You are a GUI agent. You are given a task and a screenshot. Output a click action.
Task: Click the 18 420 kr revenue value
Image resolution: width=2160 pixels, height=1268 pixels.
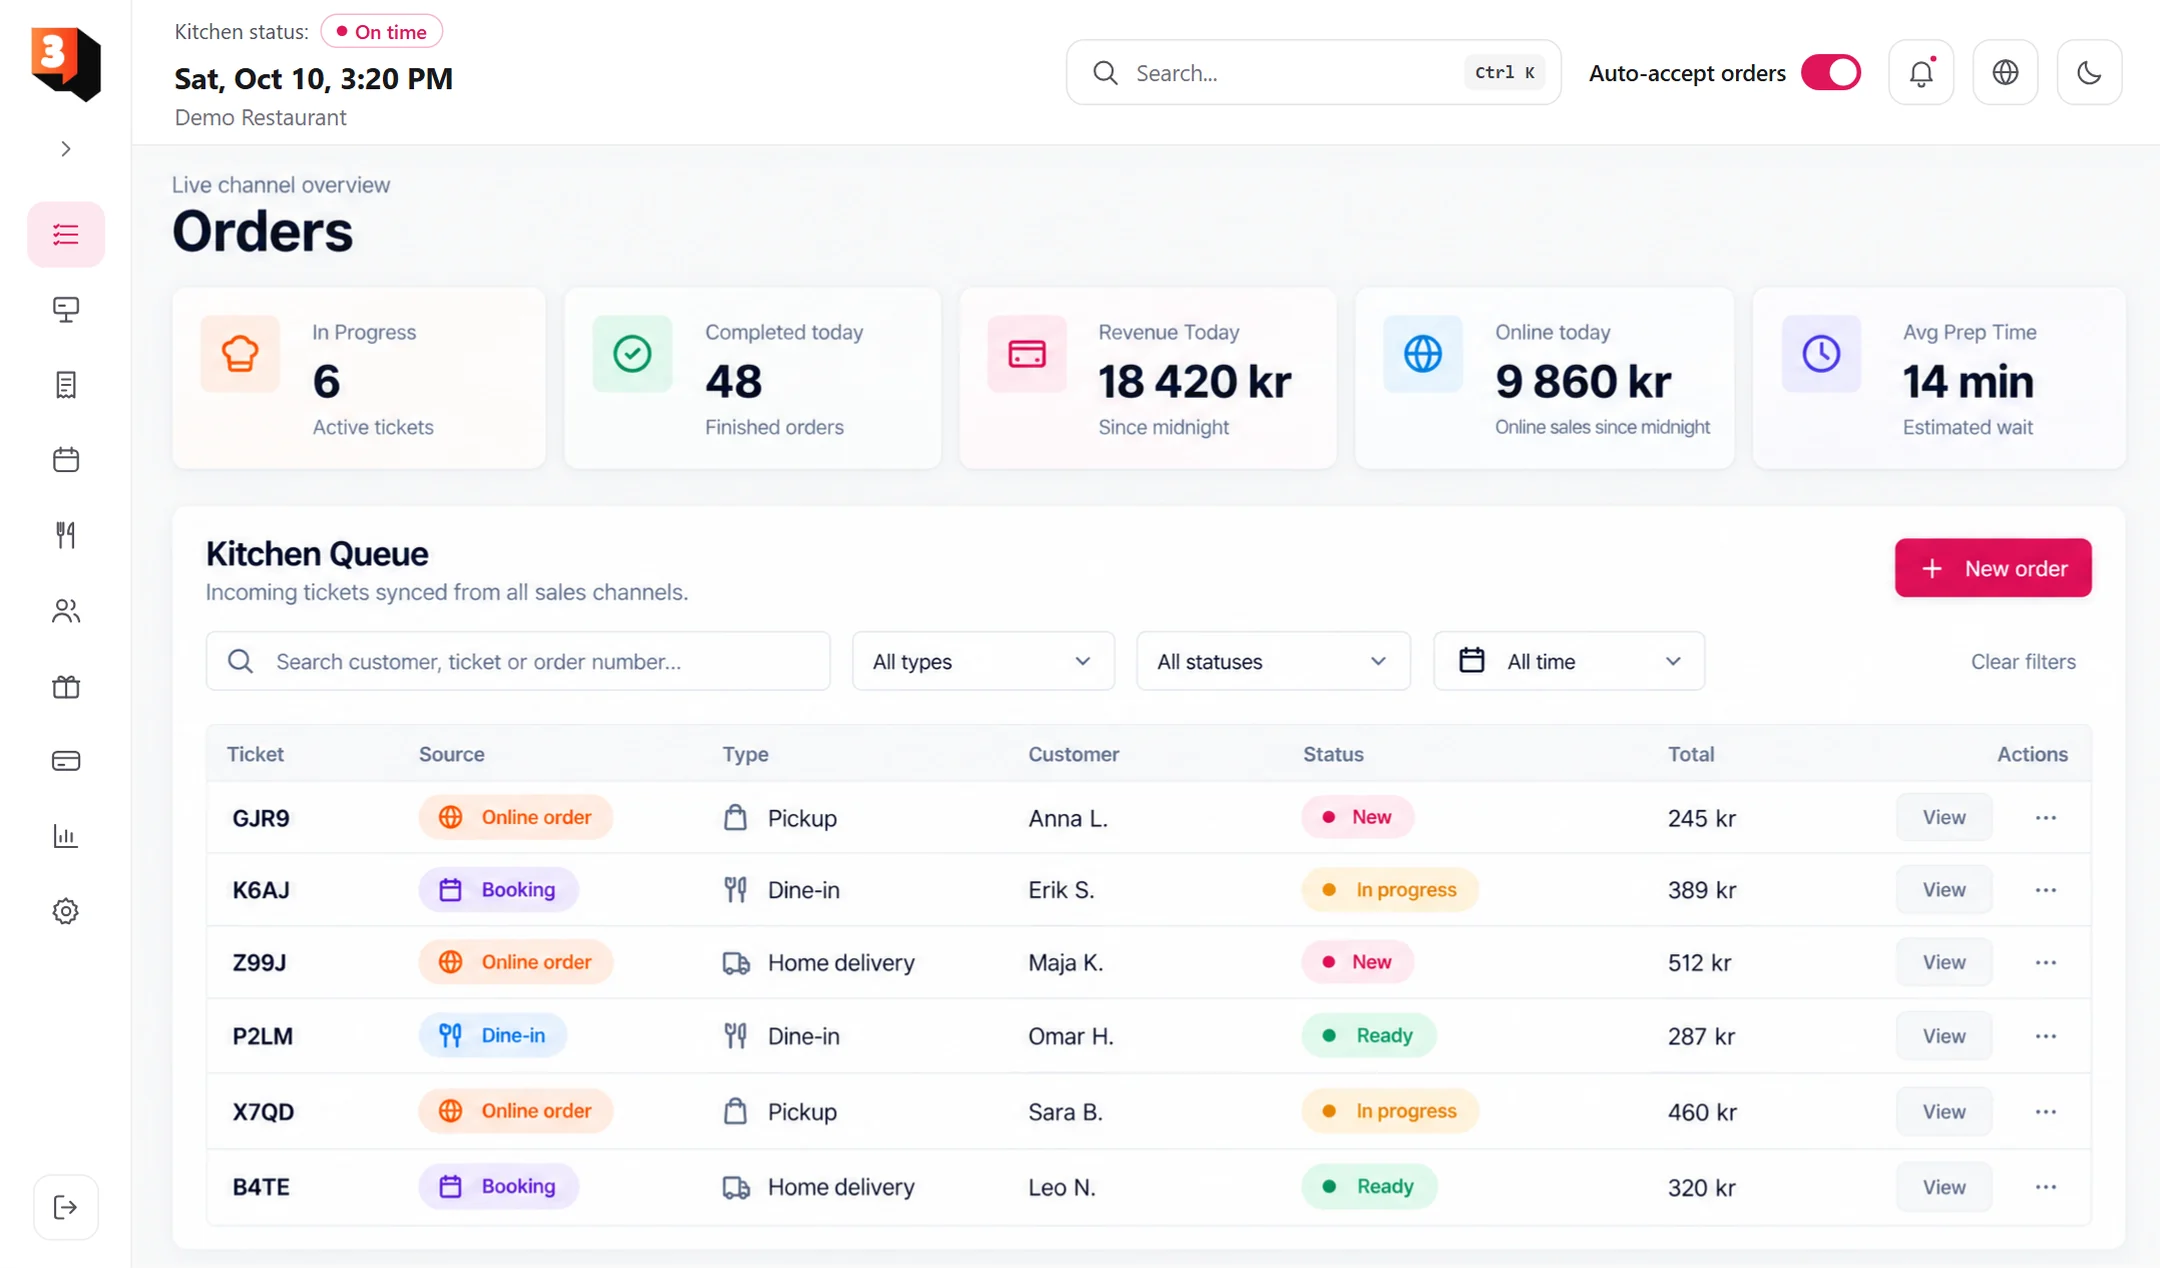(x=1195, y=381)
